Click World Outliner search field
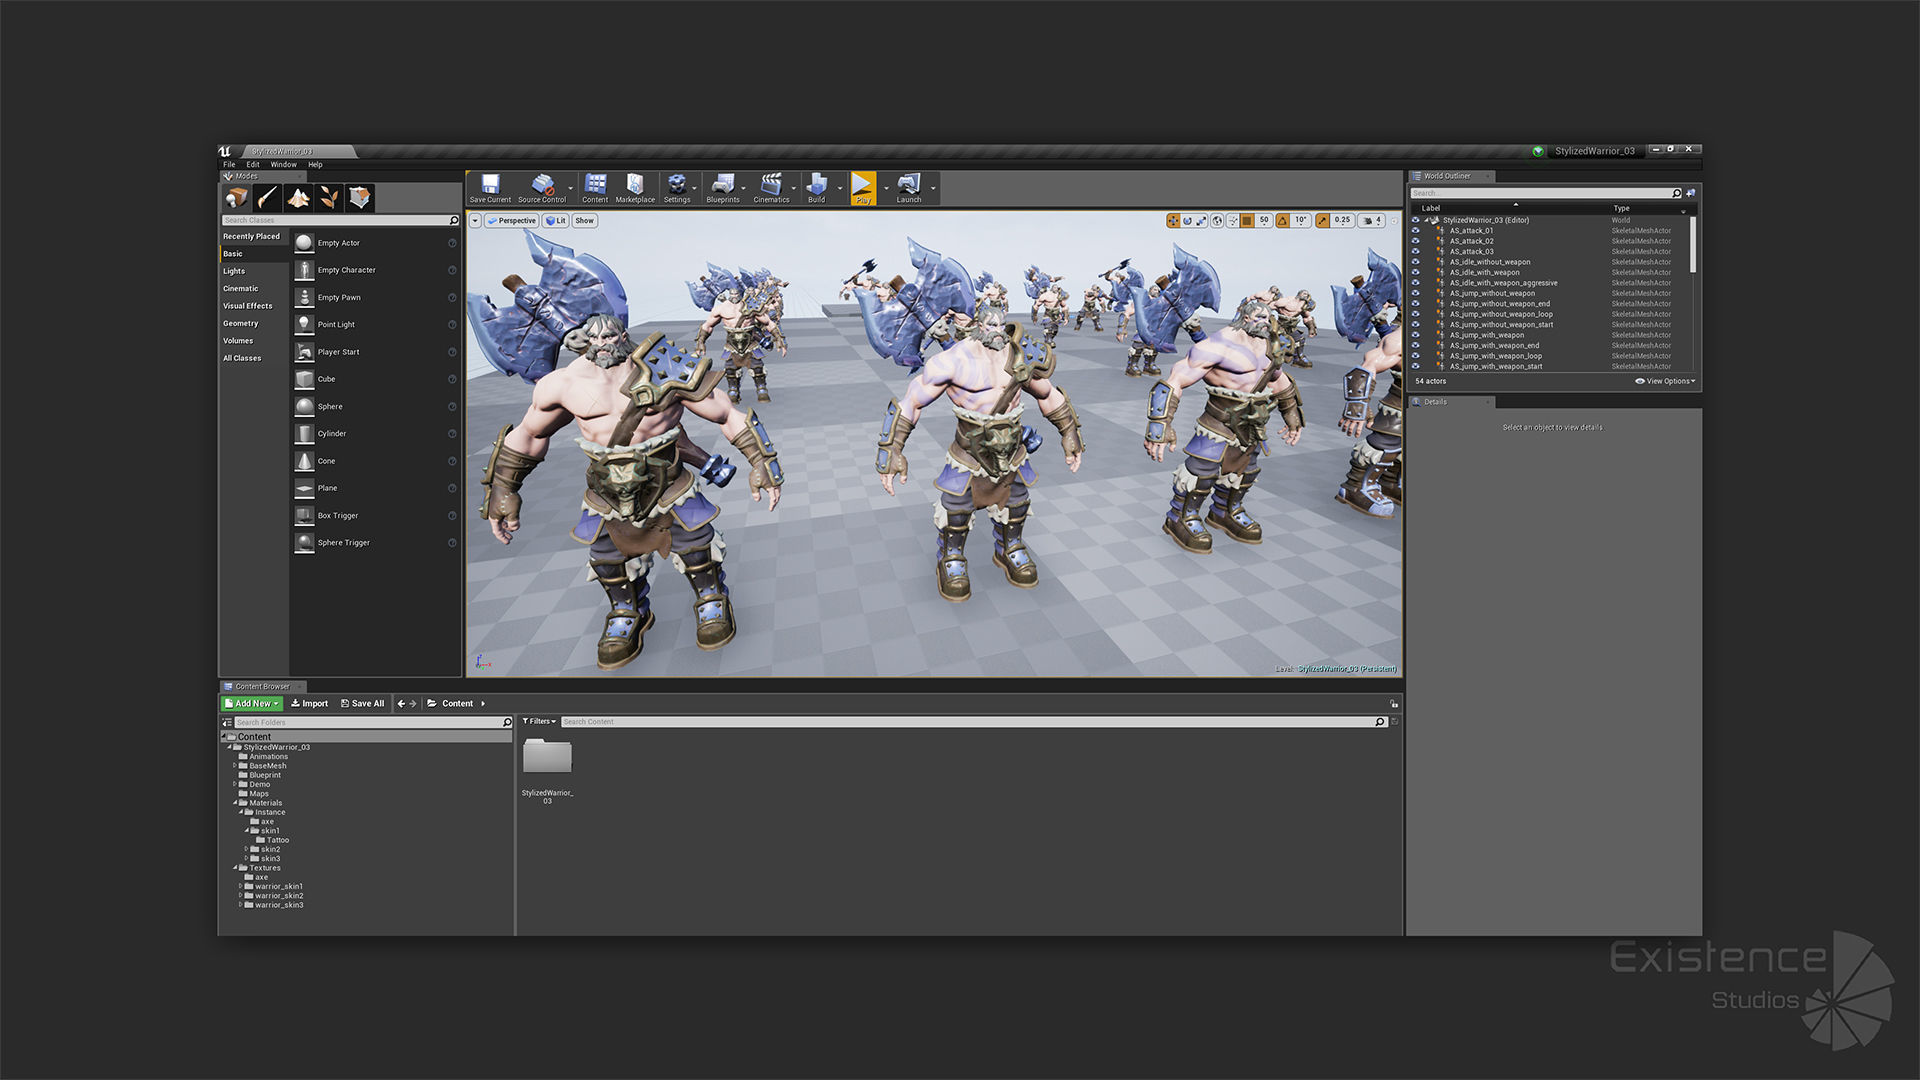Screen dimensions: 1920x1080 [x=1546, y=193]
